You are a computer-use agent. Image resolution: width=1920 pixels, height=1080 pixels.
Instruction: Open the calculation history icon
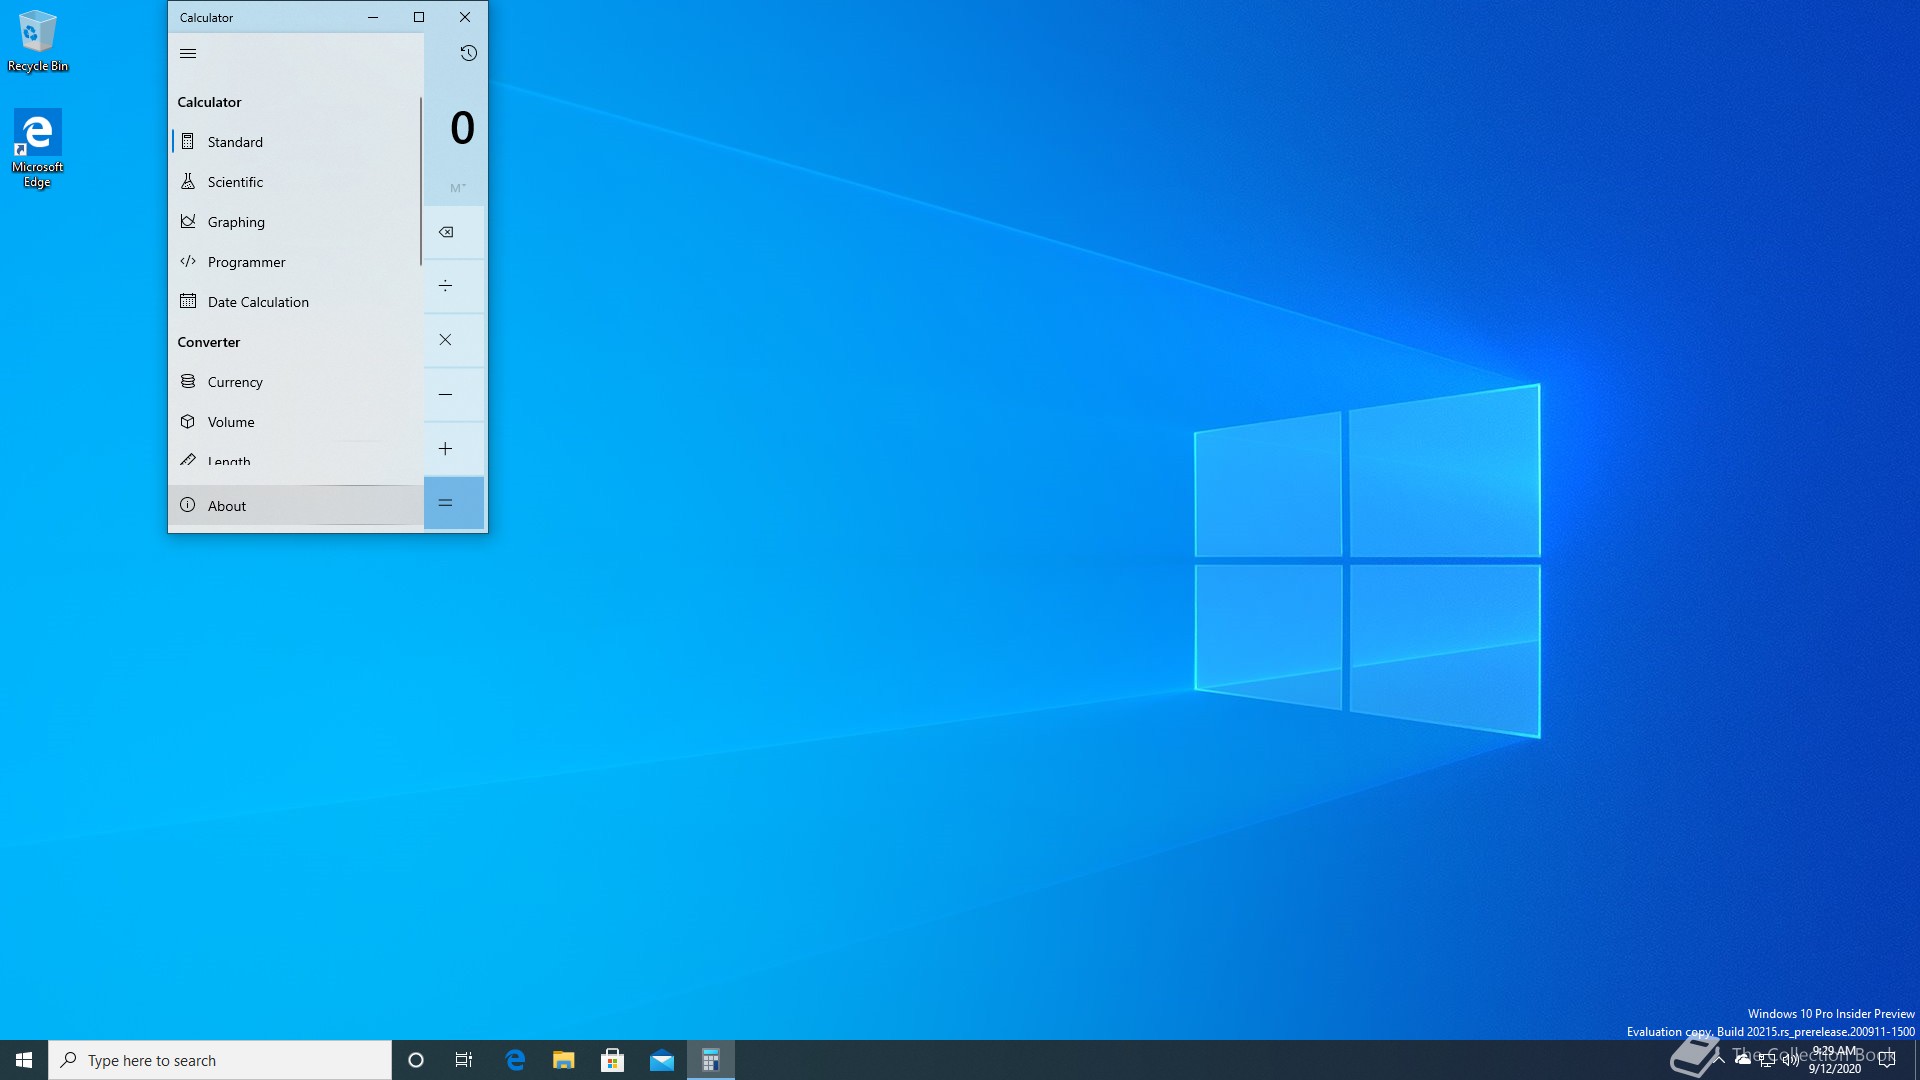(468, 54)
